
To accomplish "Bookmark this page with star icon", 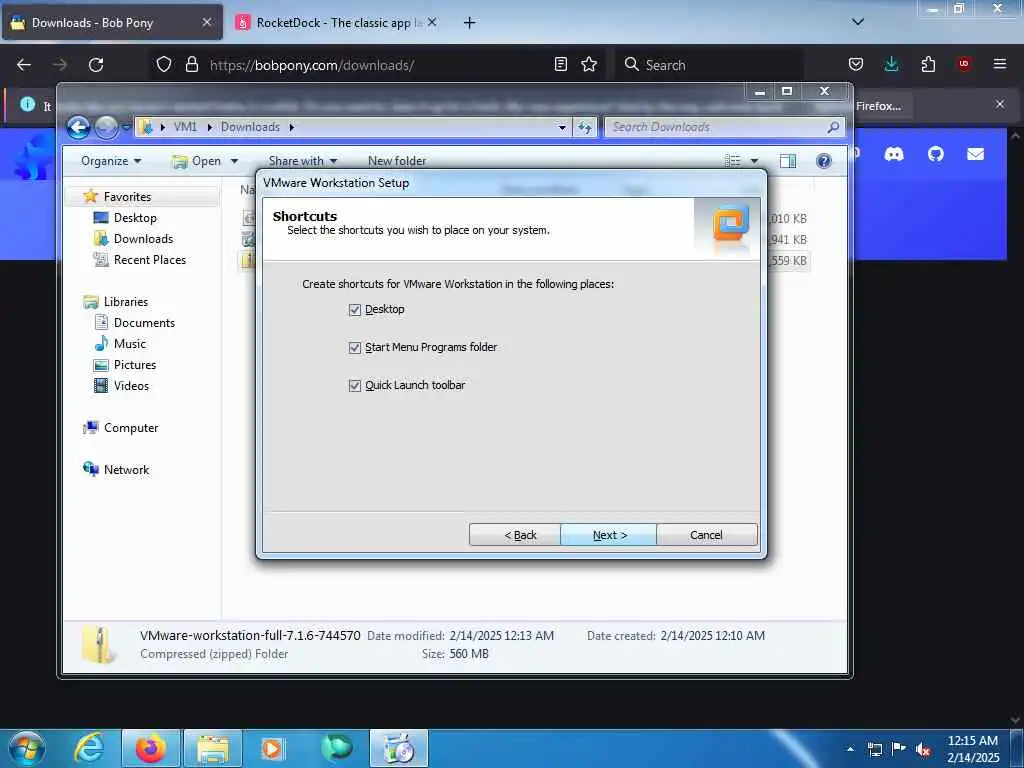I will coord(589,64).
